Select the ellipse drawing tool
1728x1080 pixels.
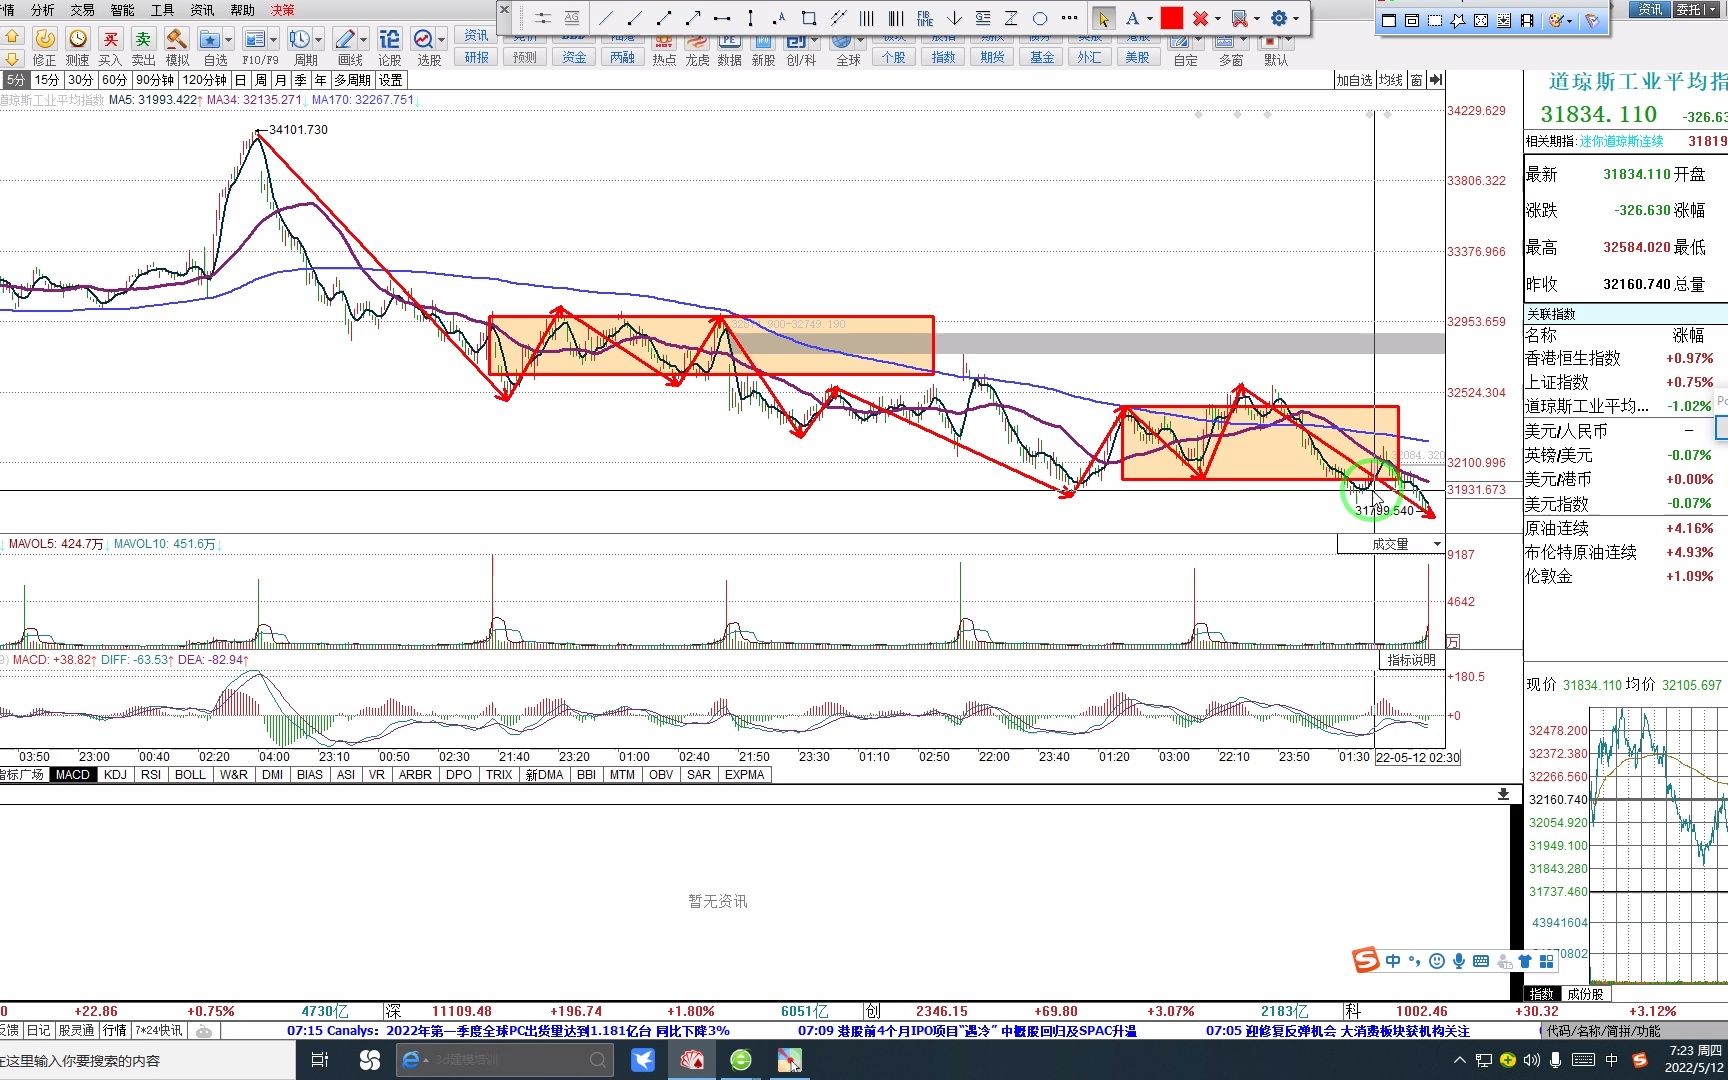point(1040,18)
